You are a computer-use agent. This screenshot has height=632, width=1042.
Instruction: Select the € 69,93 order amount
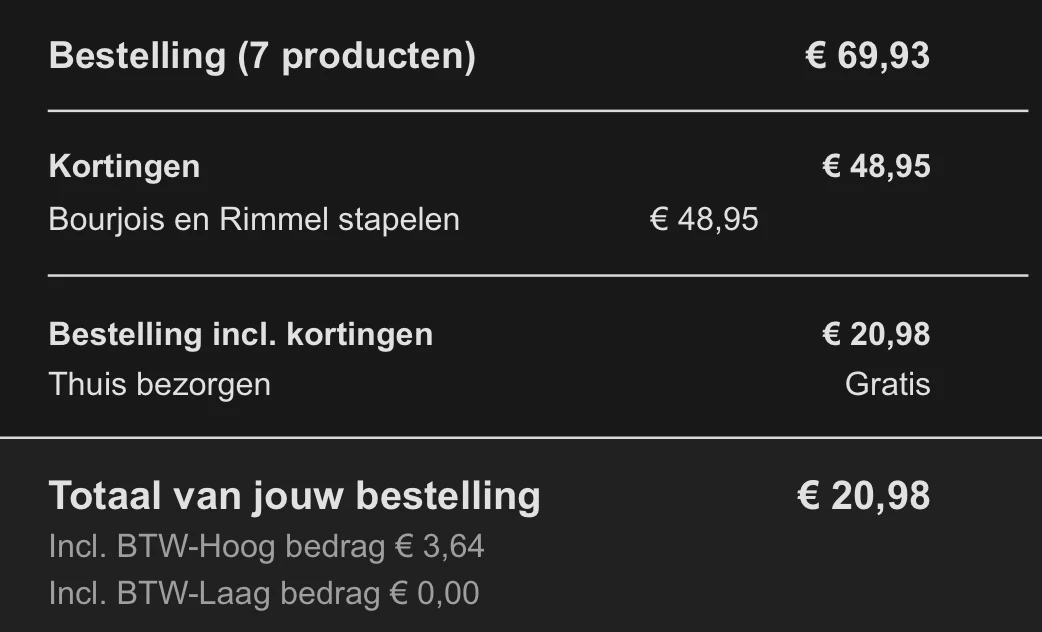867,56
